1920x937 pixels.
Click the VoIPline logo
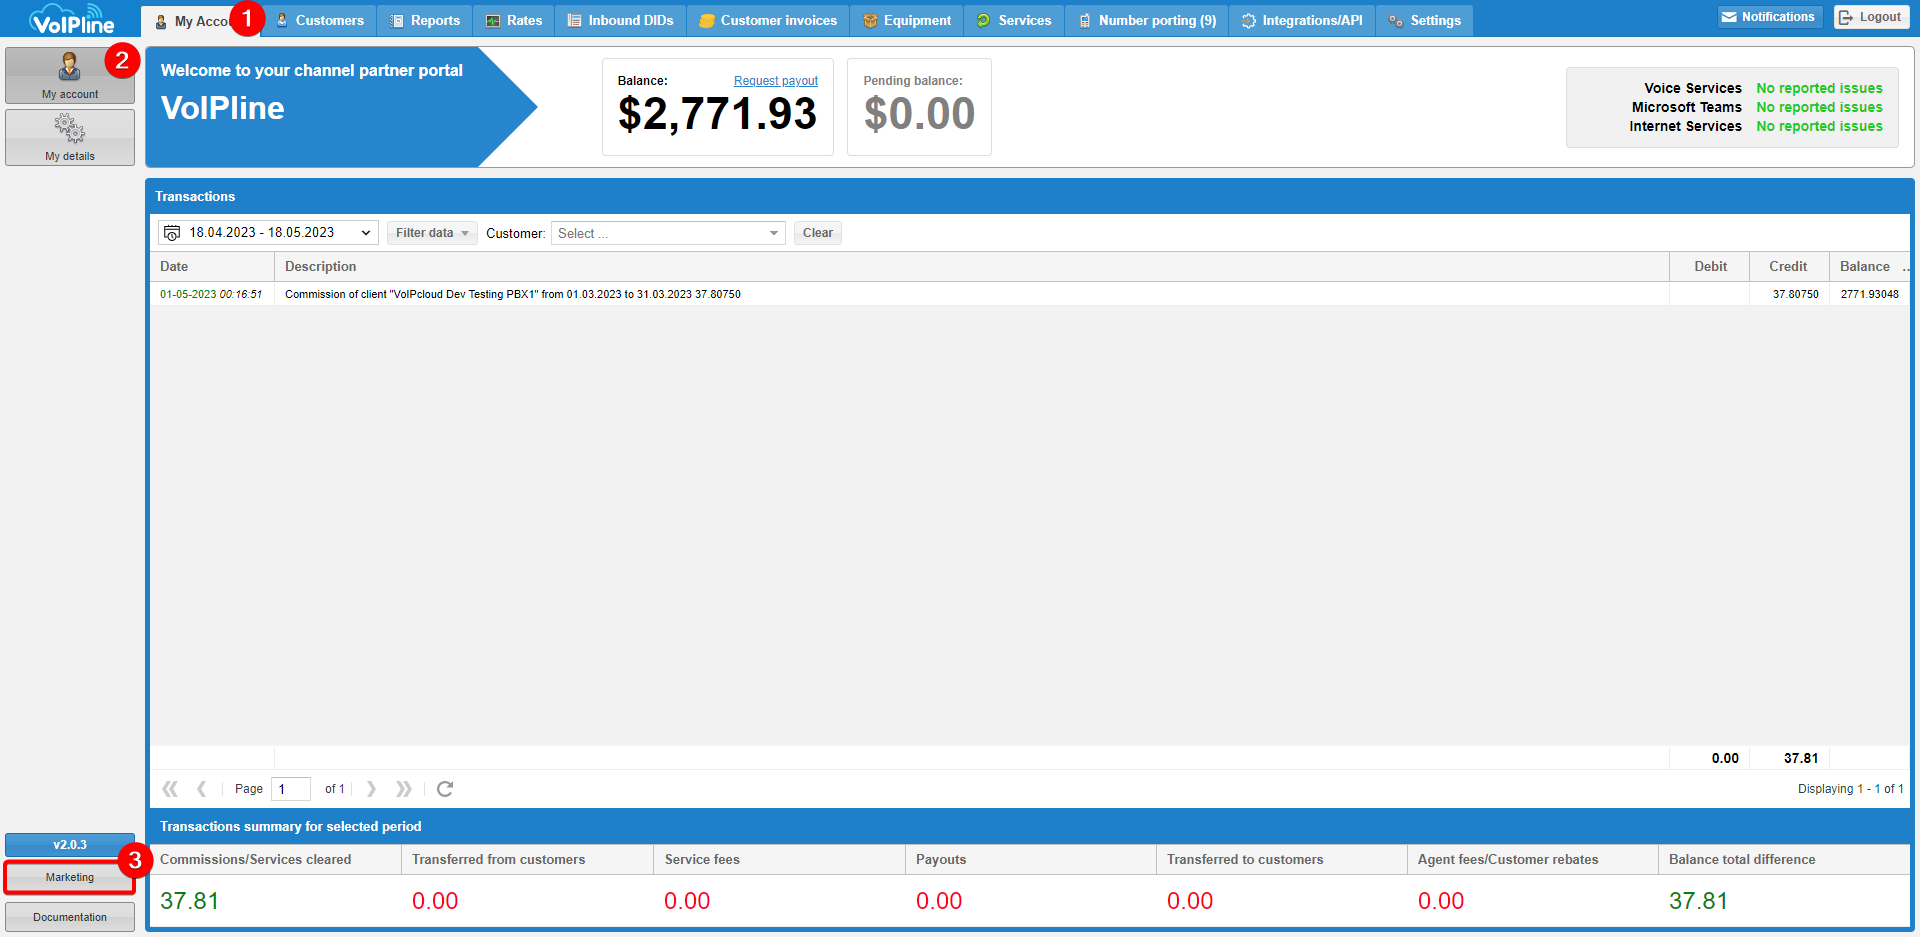tap(71, 19)
